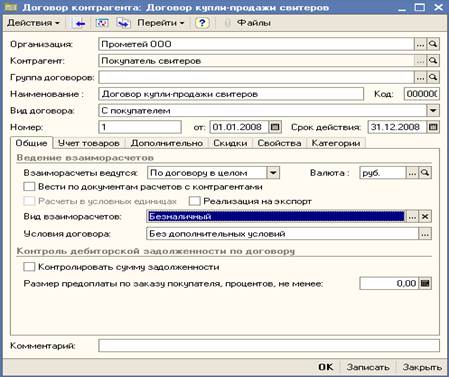Image resolution: width=449 pixels, height=377 pixels.
Task: Open the Действия menu
Action: coord(33,23)
